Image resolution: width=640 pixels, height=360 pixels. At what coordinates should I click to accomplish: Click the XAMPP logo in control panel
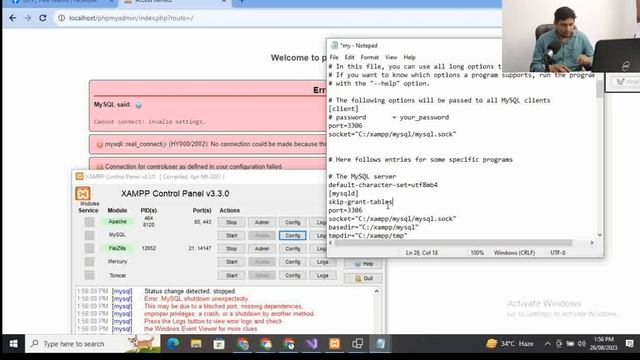coord(83,193)
